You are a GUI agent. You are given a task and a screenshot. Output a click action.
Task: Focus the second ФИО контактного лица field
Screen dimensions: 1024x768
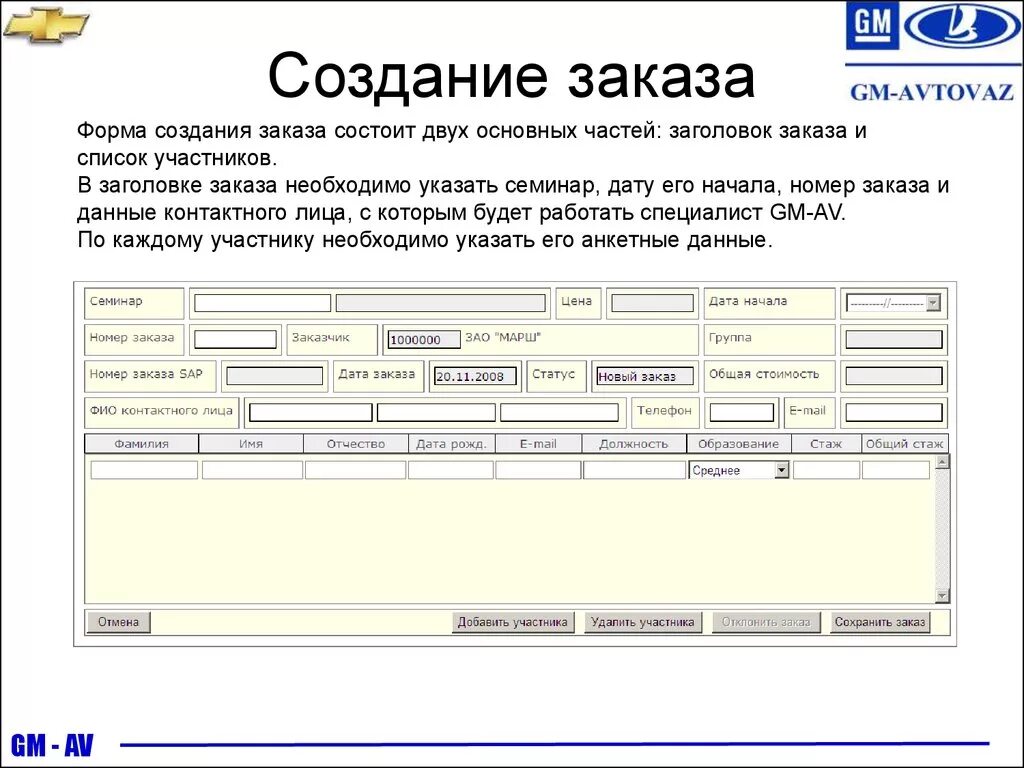[x=436, y=413]
